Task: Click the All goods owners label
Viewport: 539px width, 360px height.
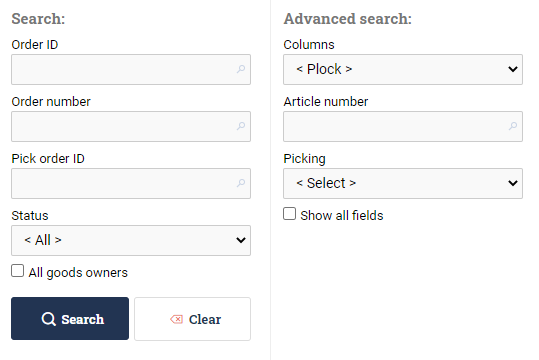Action: (78, 273)
